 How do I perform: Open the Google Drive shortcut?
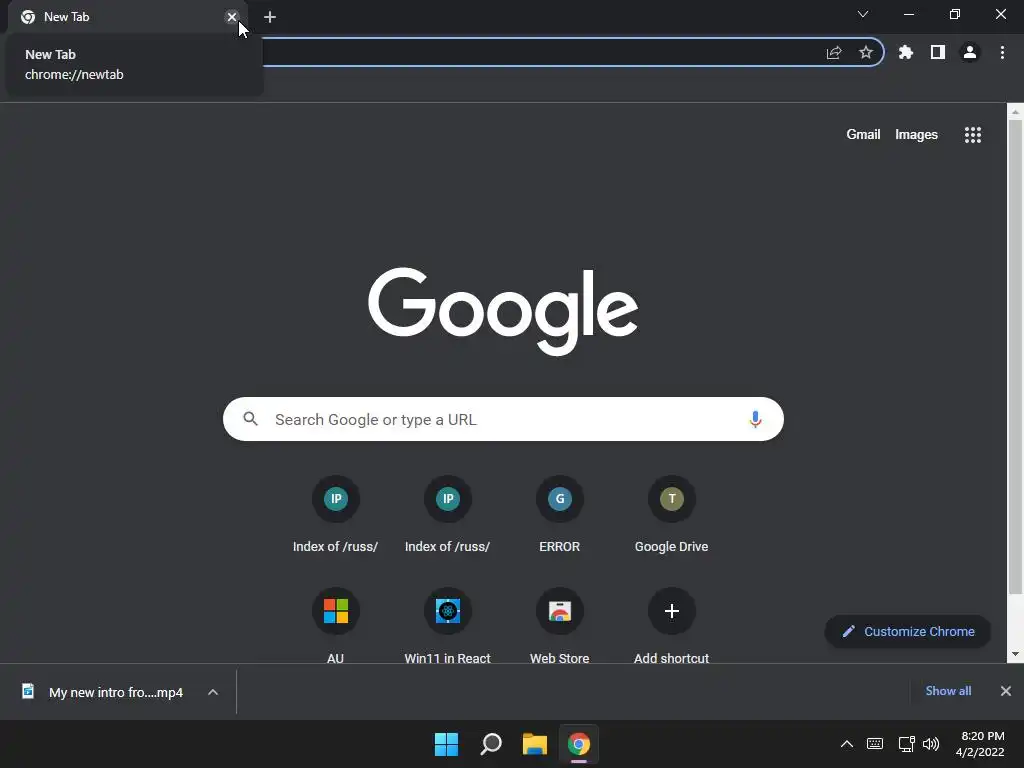[x=671, y=514]
